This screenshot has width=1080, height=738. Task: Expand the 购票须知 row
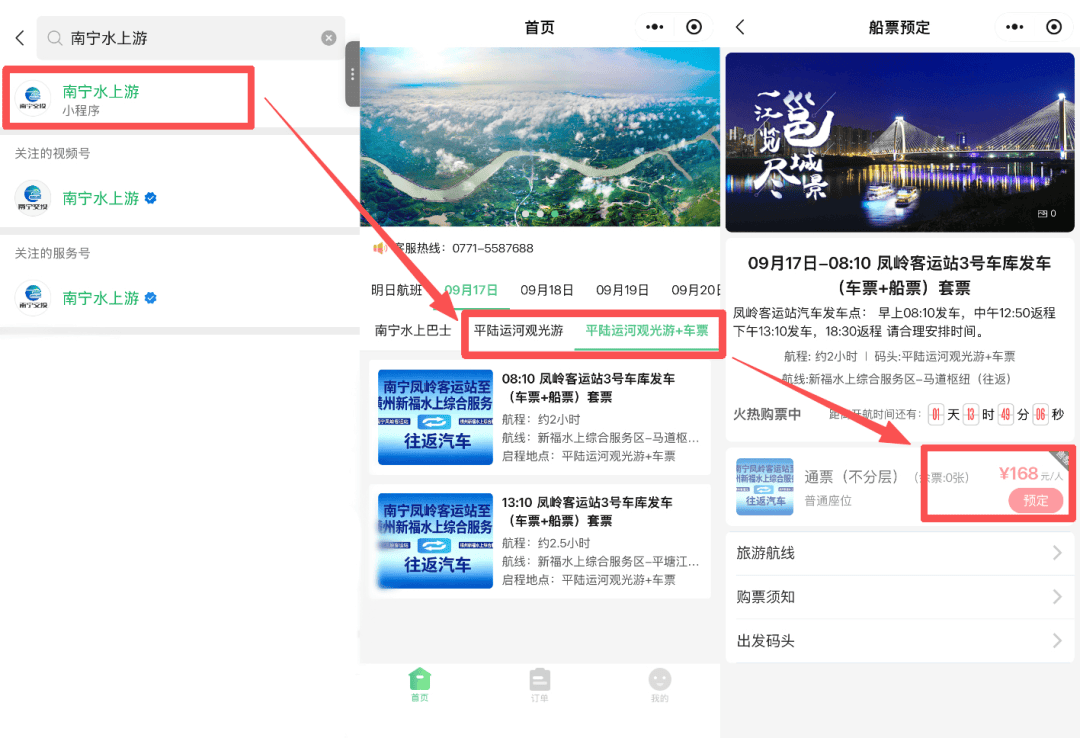(900, 597)
